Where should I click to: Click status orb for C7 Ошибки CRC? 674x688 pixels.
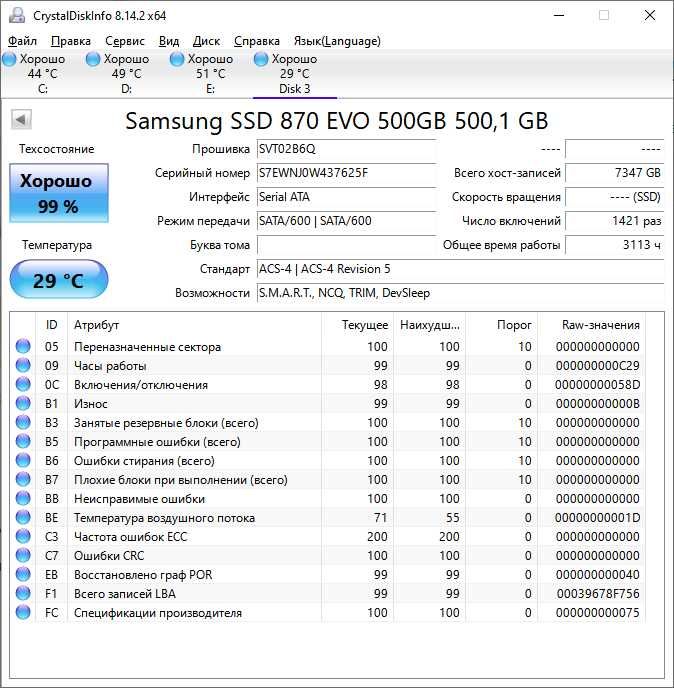point(23,555)
